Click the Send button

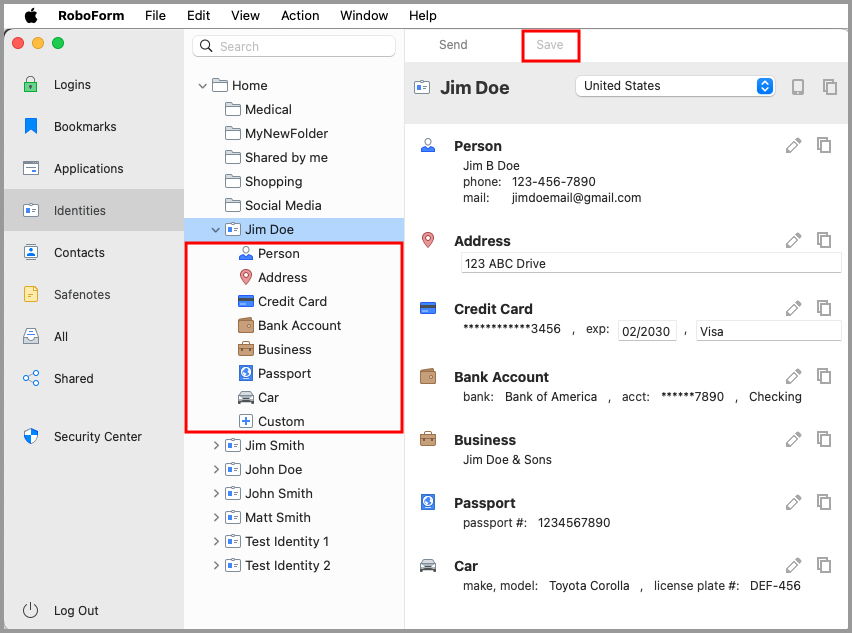(x=453, y=45)
